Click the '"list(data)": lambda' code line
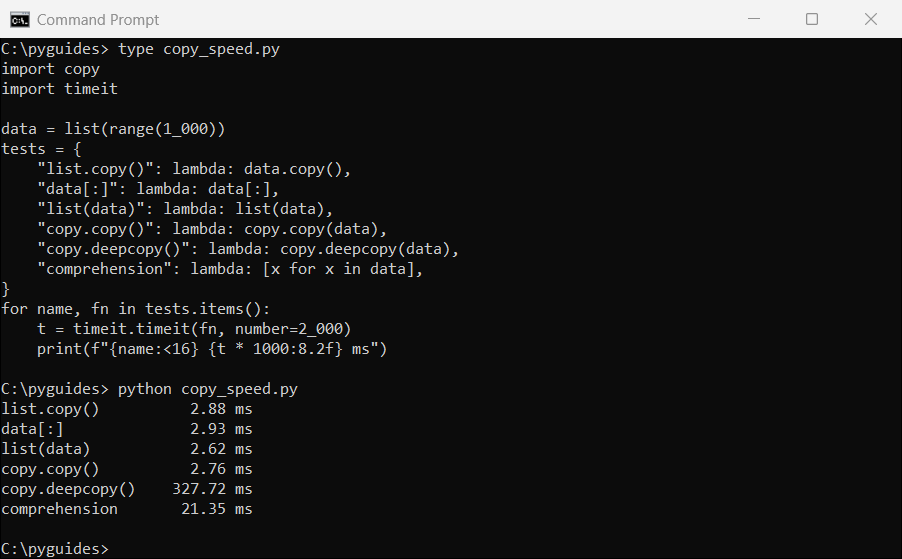902x559 pixels. click(185, 209)
